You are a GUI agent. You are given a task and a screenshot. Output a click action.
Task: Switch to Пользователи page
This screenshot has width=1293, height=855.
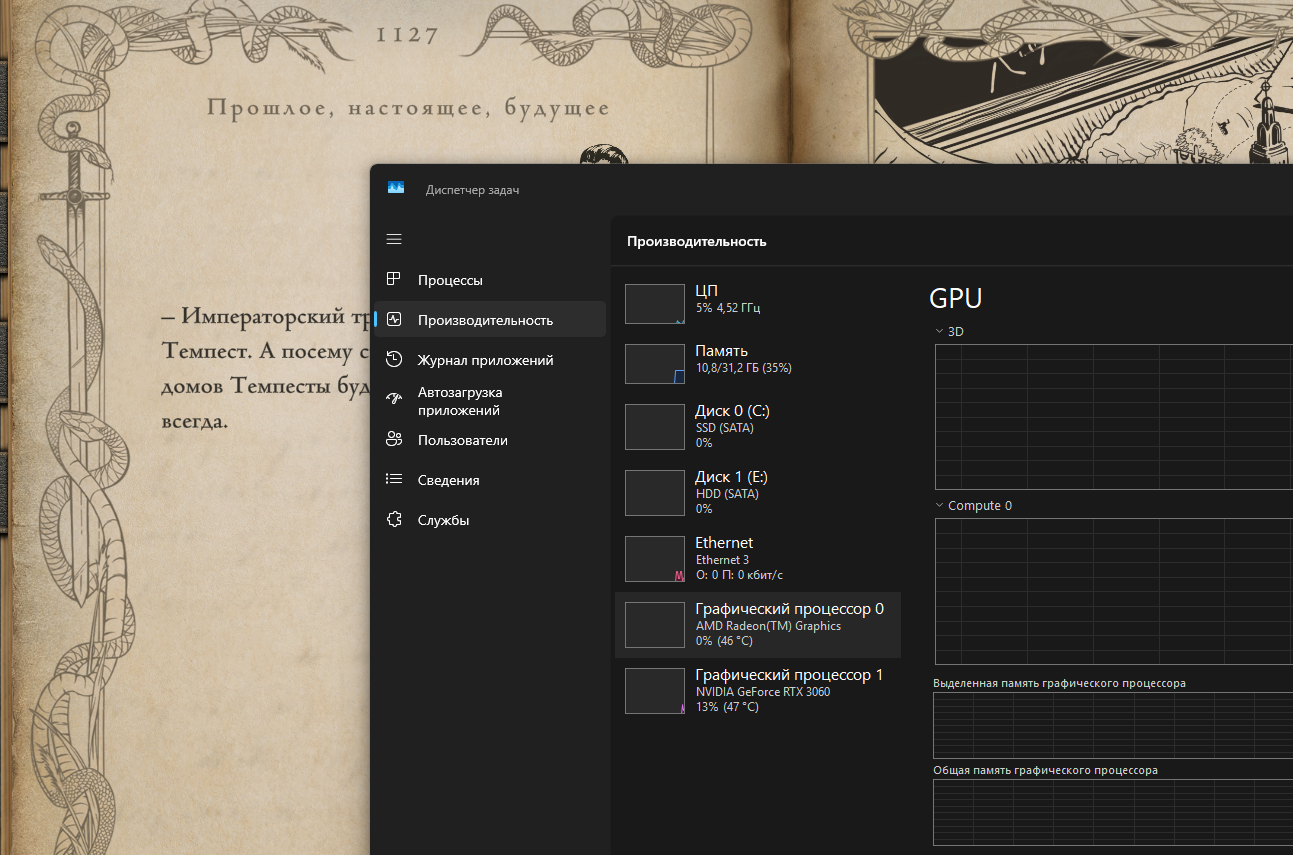click(x=490, y=440)
